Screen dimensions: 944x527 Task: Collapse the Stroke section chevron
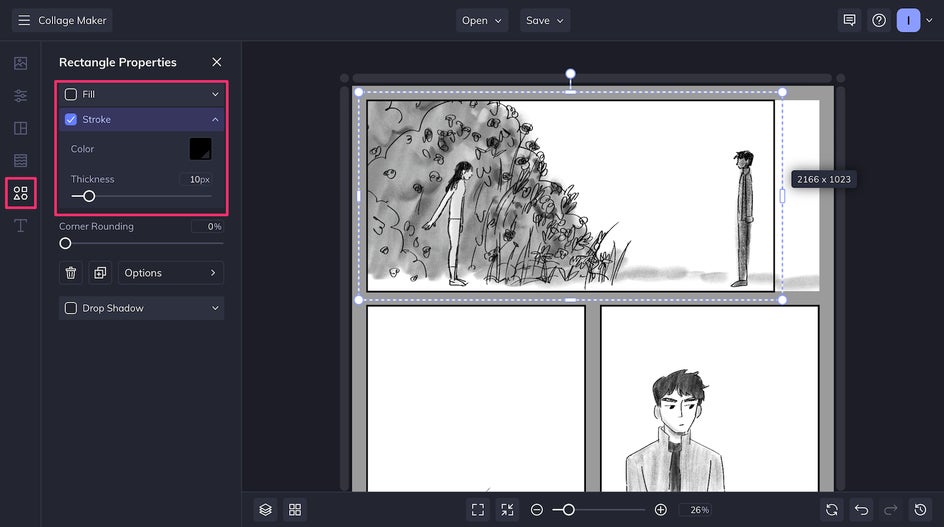[215, 119]
